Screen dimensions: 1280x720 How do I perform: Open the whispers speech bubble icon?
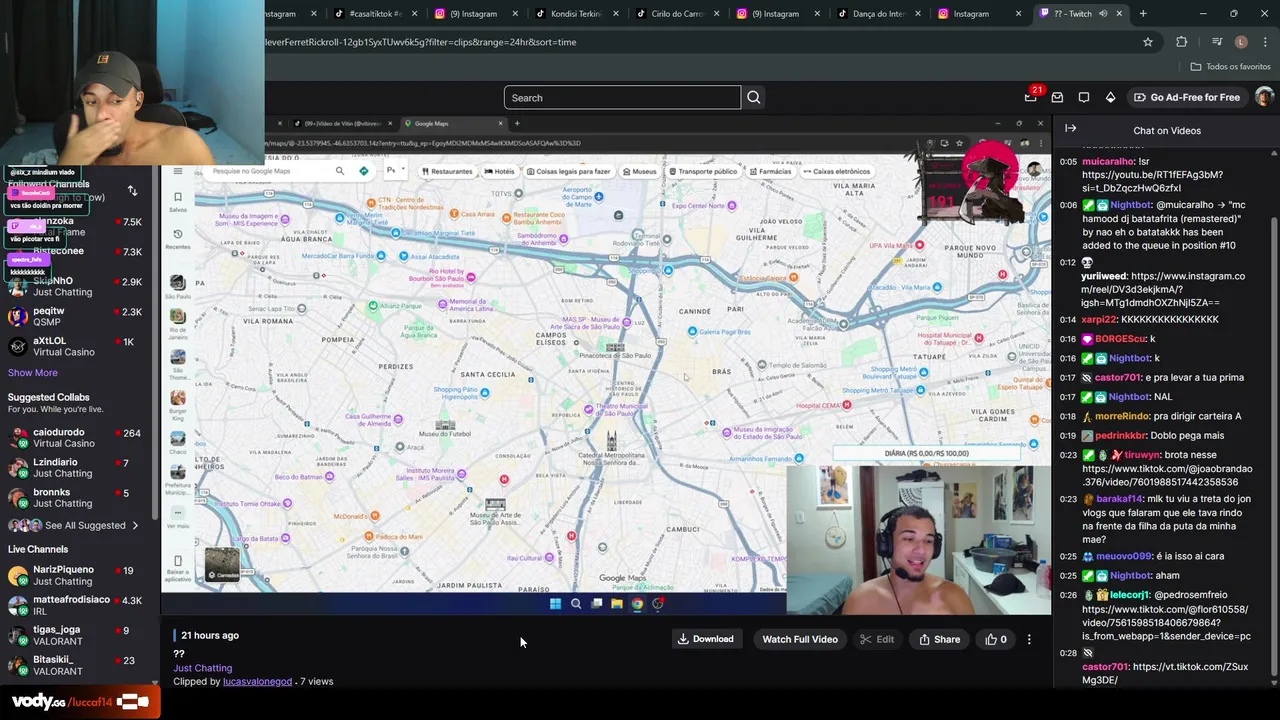click(1084, 97)
